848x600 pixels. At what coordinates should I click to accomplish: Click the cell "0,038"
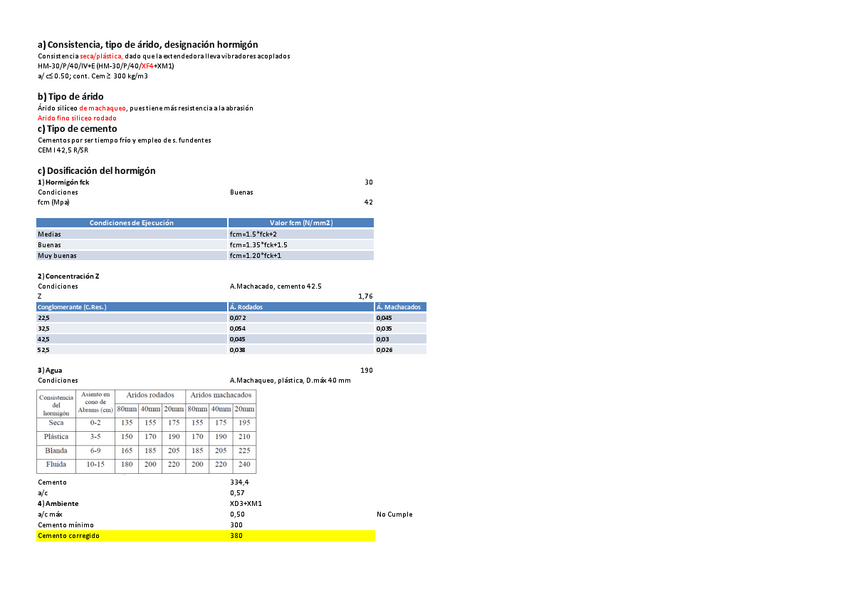237,350
